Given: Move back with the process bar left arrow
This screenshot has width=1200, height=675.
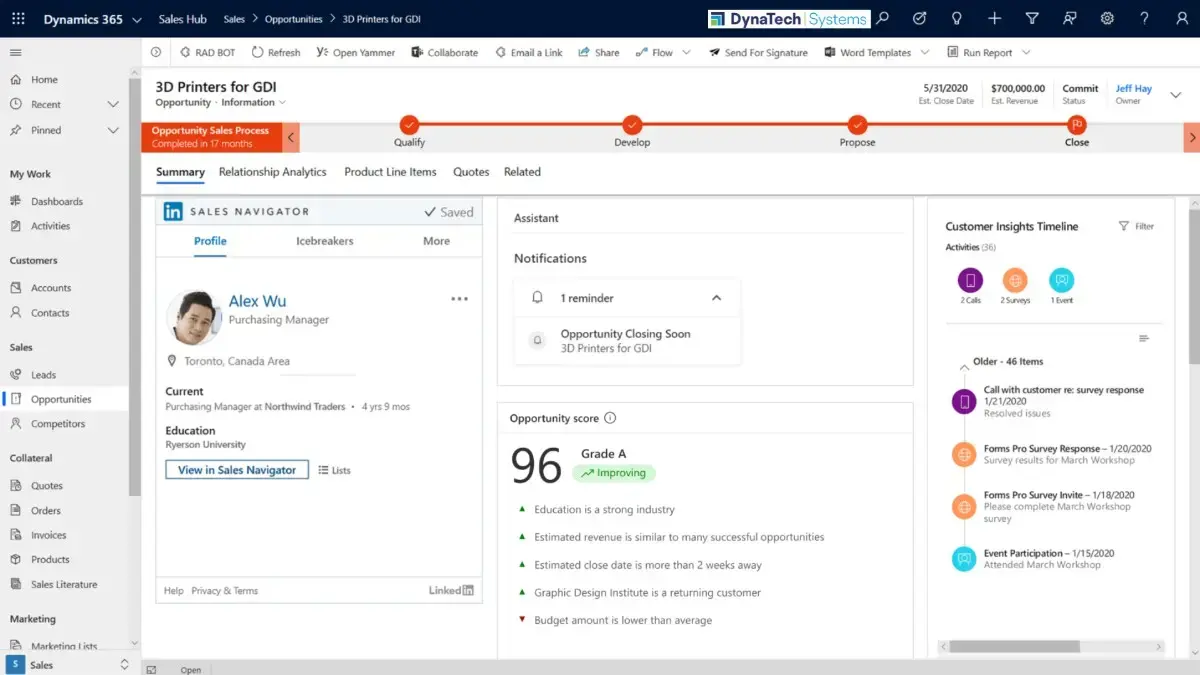Looking at the screenshot, I should tap(291, 137).
